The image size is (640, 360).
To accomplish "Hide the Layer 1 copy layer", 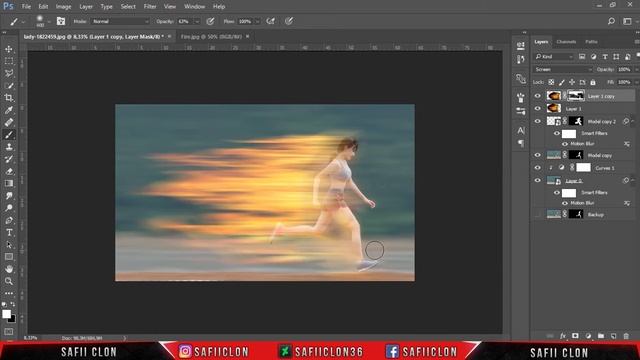I will (x=538, y=96).
